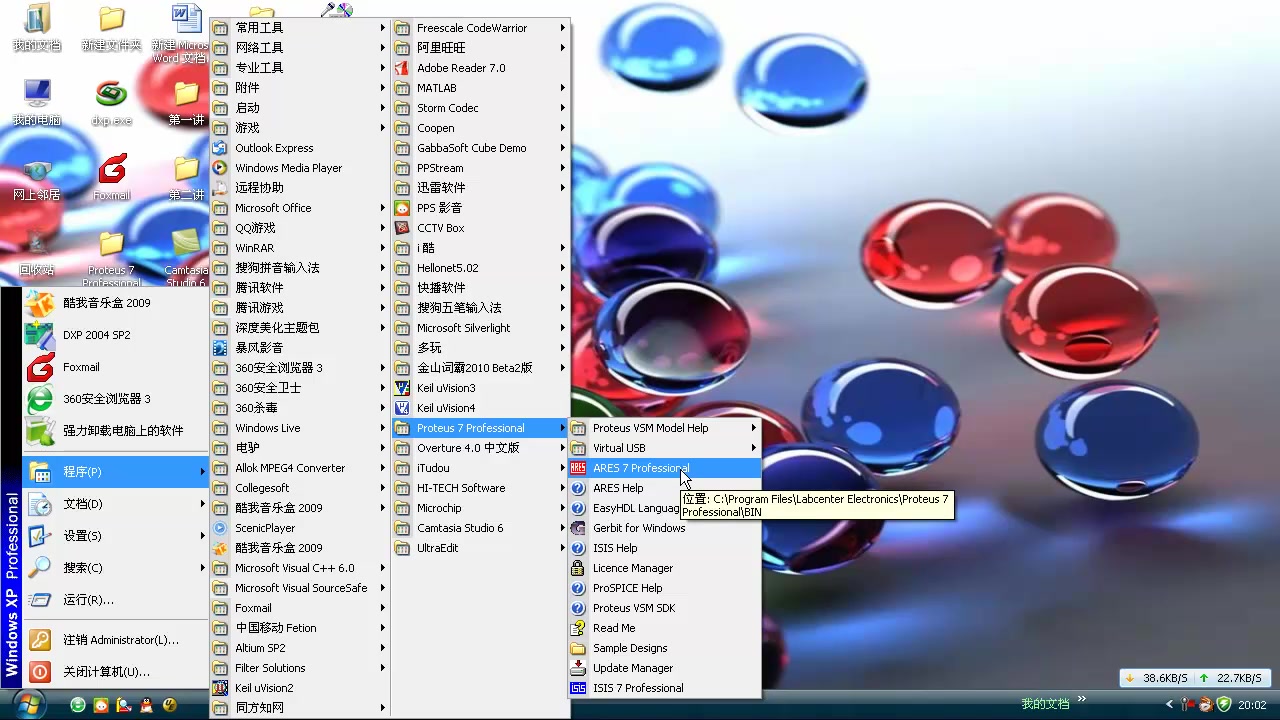Open Update Manager entry
1280x720 pixels.
[665, 668]
